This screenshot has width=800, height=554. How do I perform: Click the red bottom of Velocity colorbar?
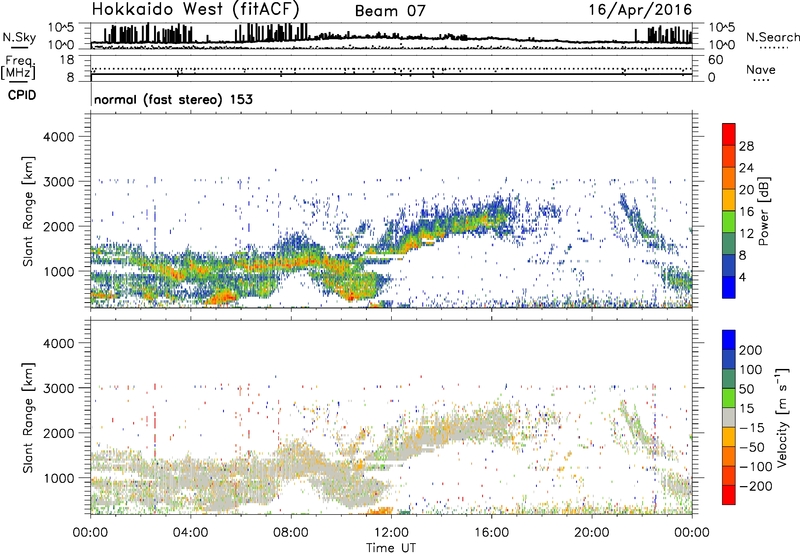[729, 495]
